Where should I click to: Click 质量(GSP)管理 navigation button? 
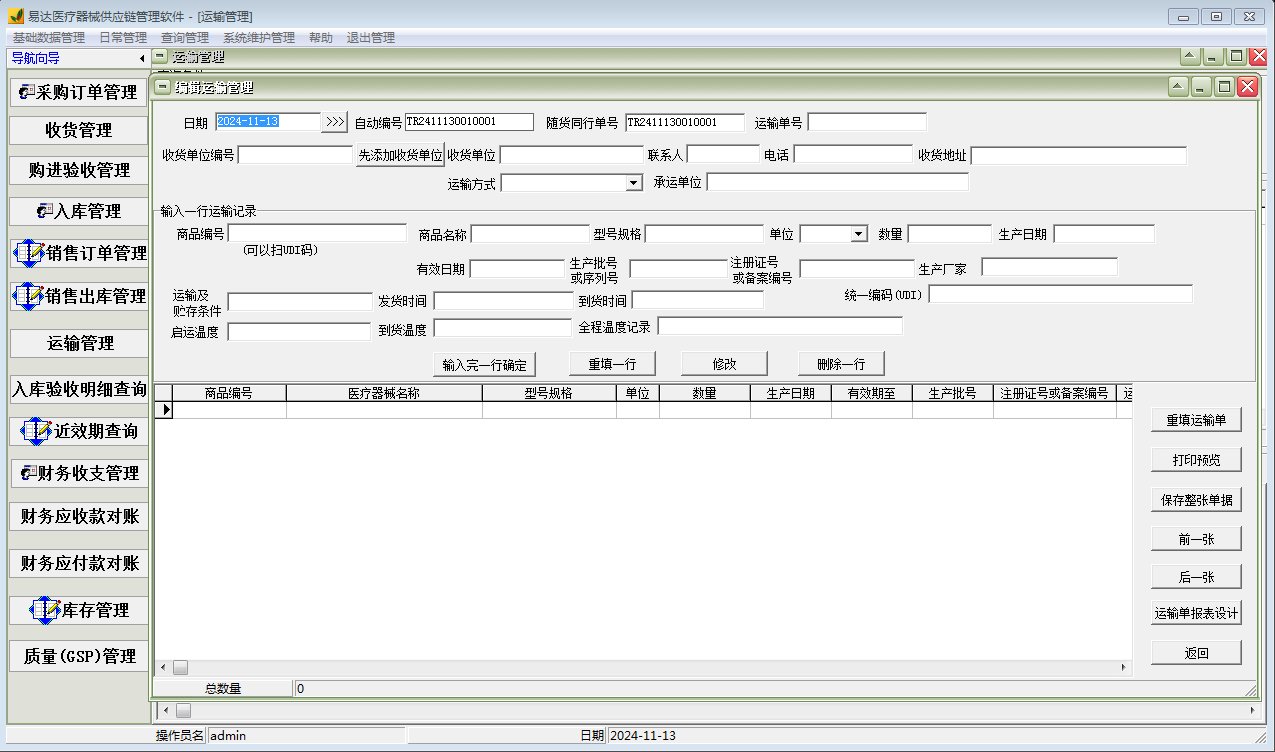point(78,656)
